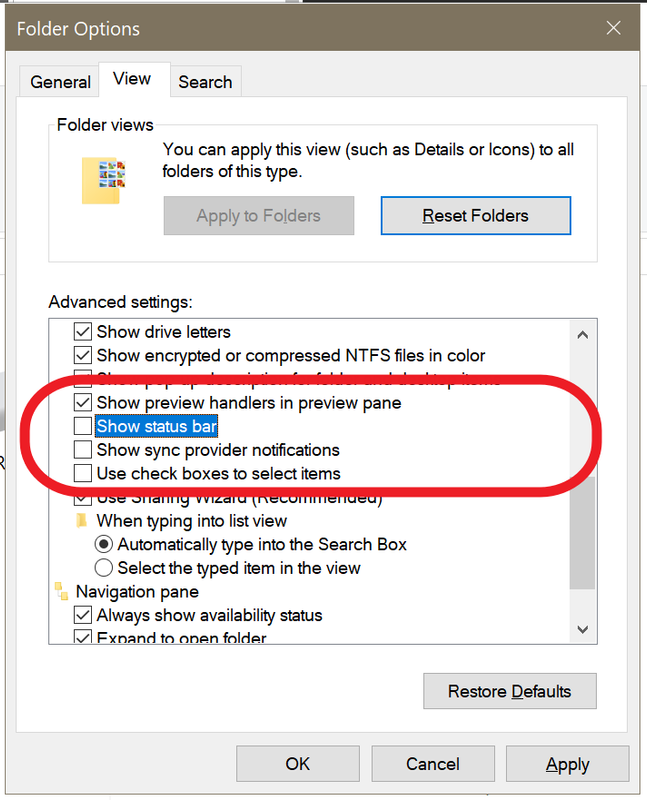This screenshot has width=647, height=800.
Task: Check Show sync provider notifications
Action: (x=83, y=450)
